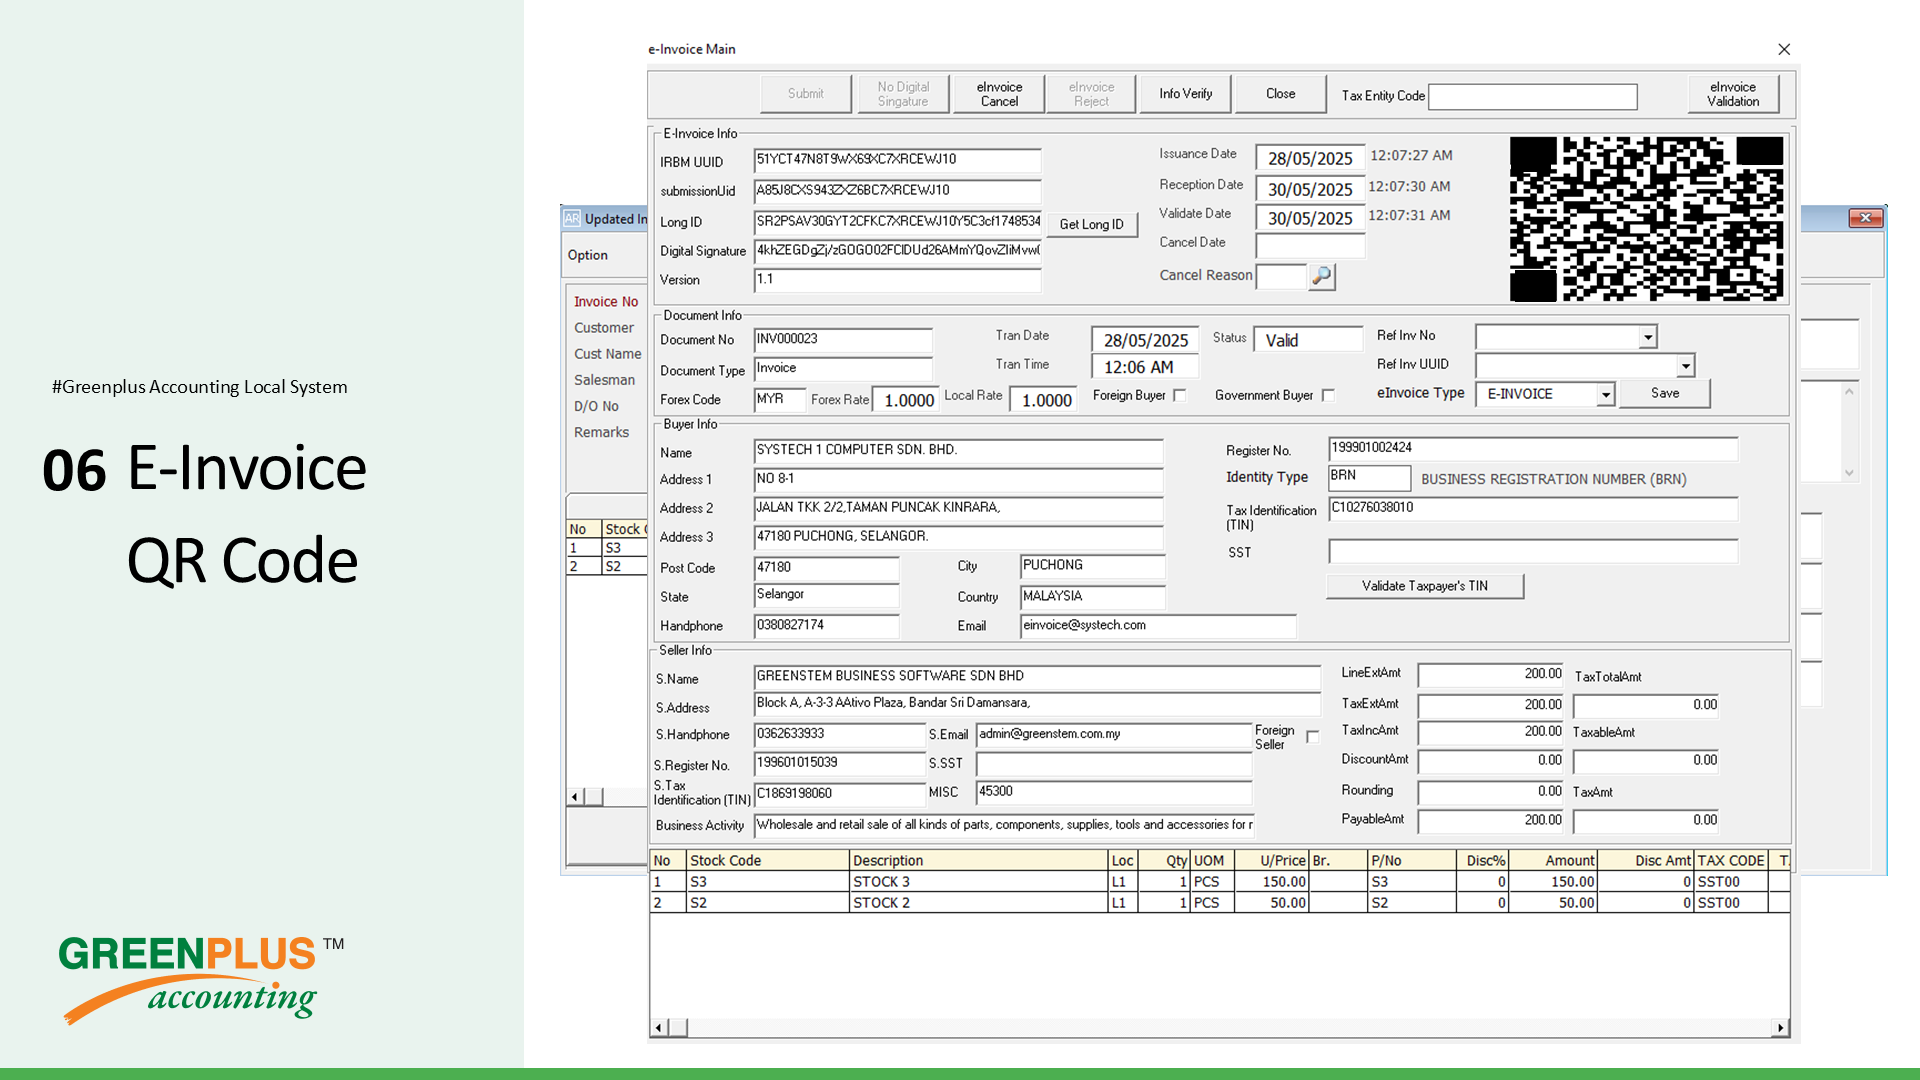Viewport: 1920px width, 1080px height.
Task: Click the Customer label in background window
Action: pyautogui.click(x=604, y=328)
